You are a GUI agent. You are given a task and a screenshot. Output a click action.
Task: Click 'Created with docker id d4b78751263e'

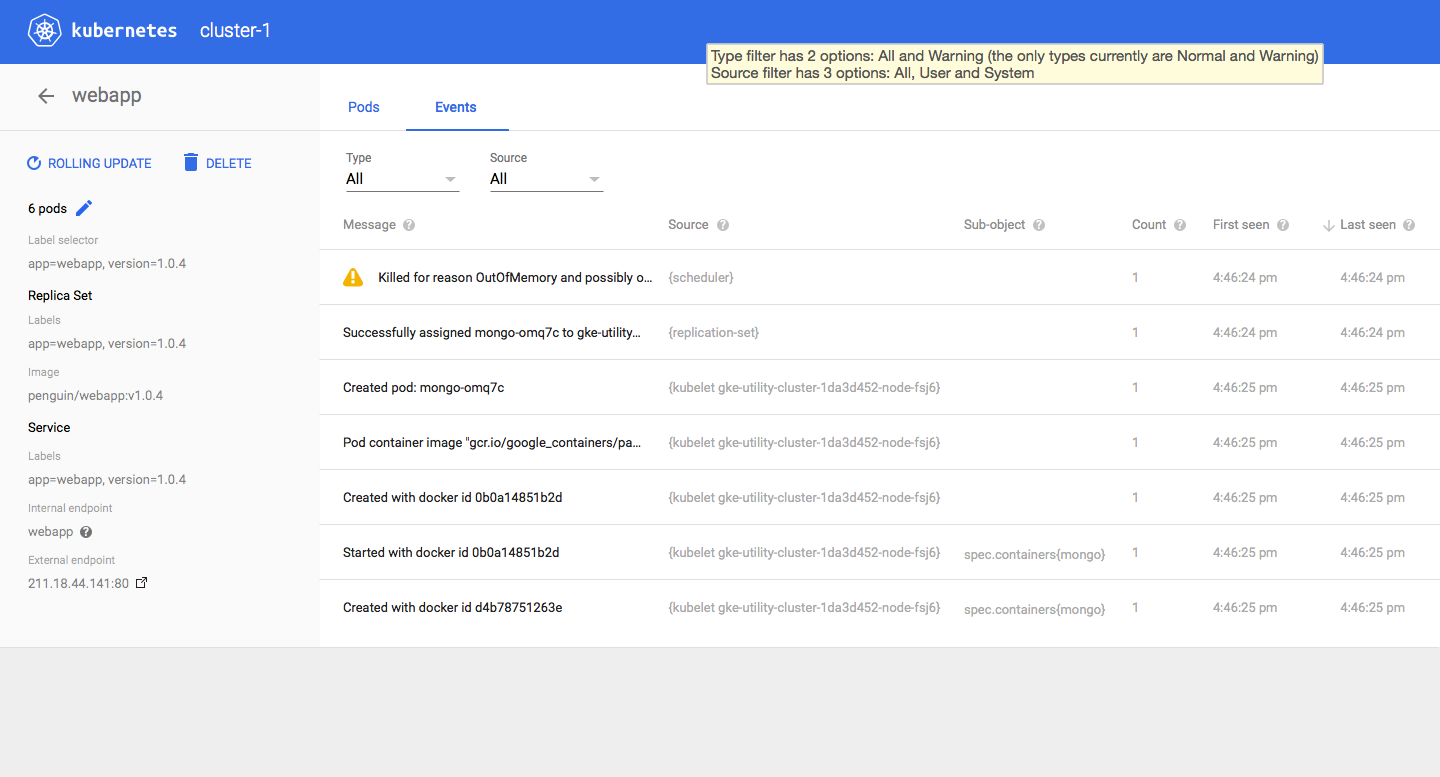click(452, 608)
